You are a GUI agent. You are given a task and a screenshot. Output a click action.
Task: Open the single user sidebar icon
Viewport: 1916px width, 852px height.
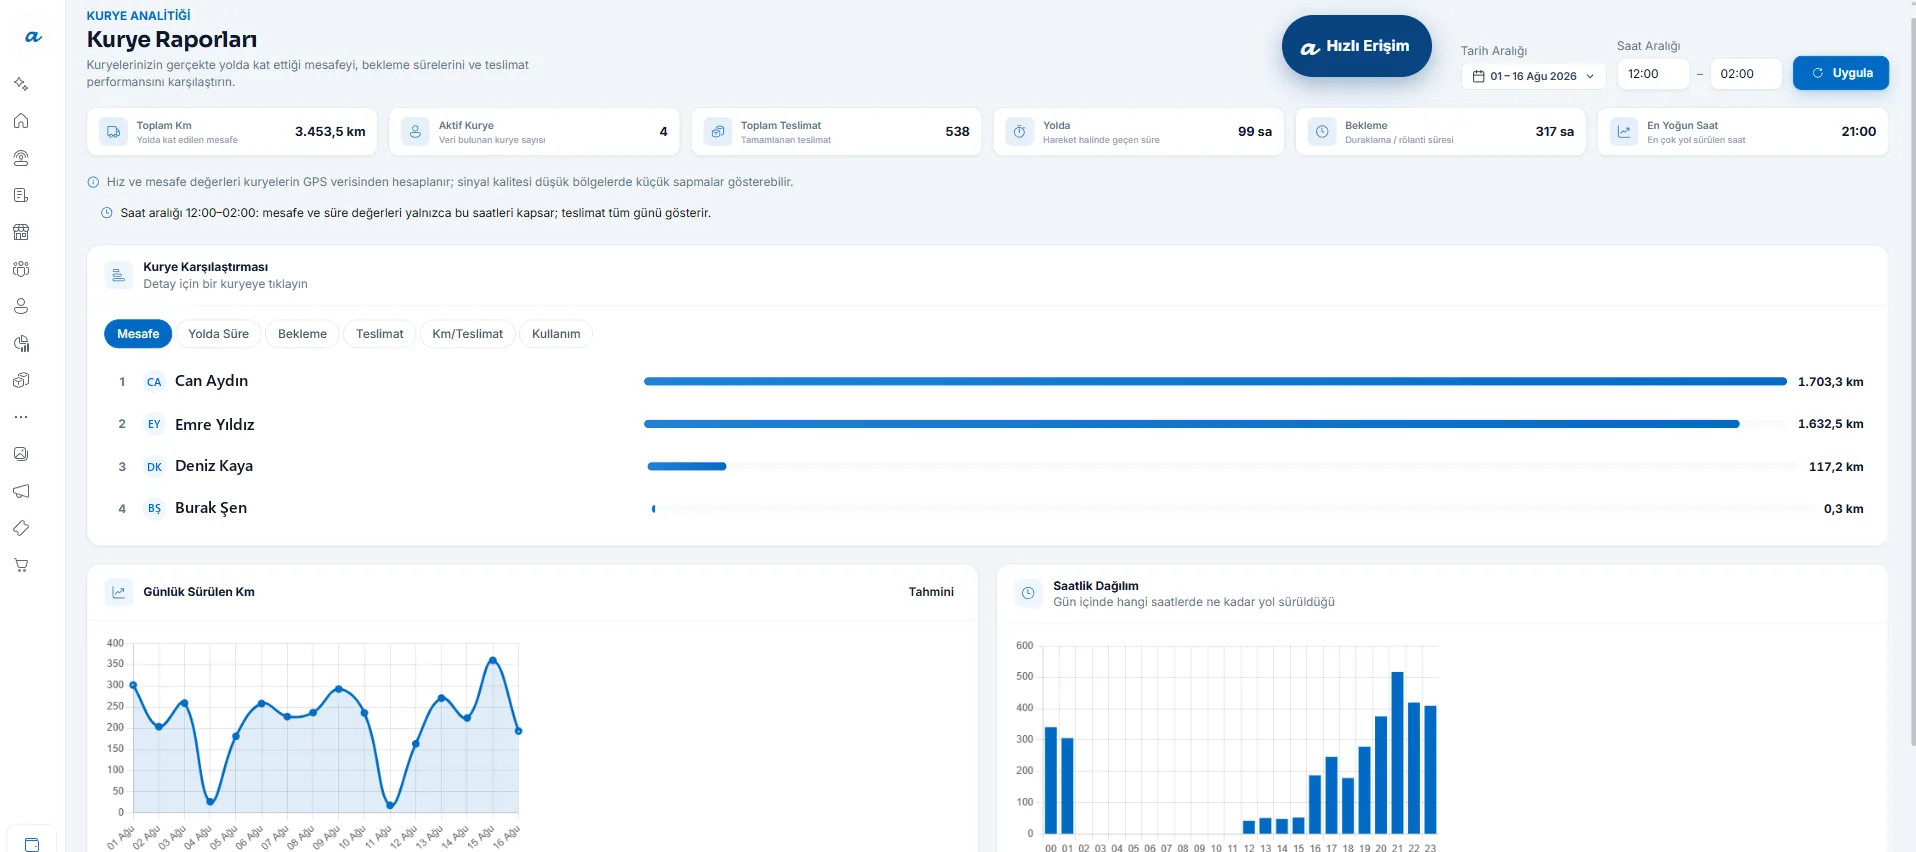(21, 306)
